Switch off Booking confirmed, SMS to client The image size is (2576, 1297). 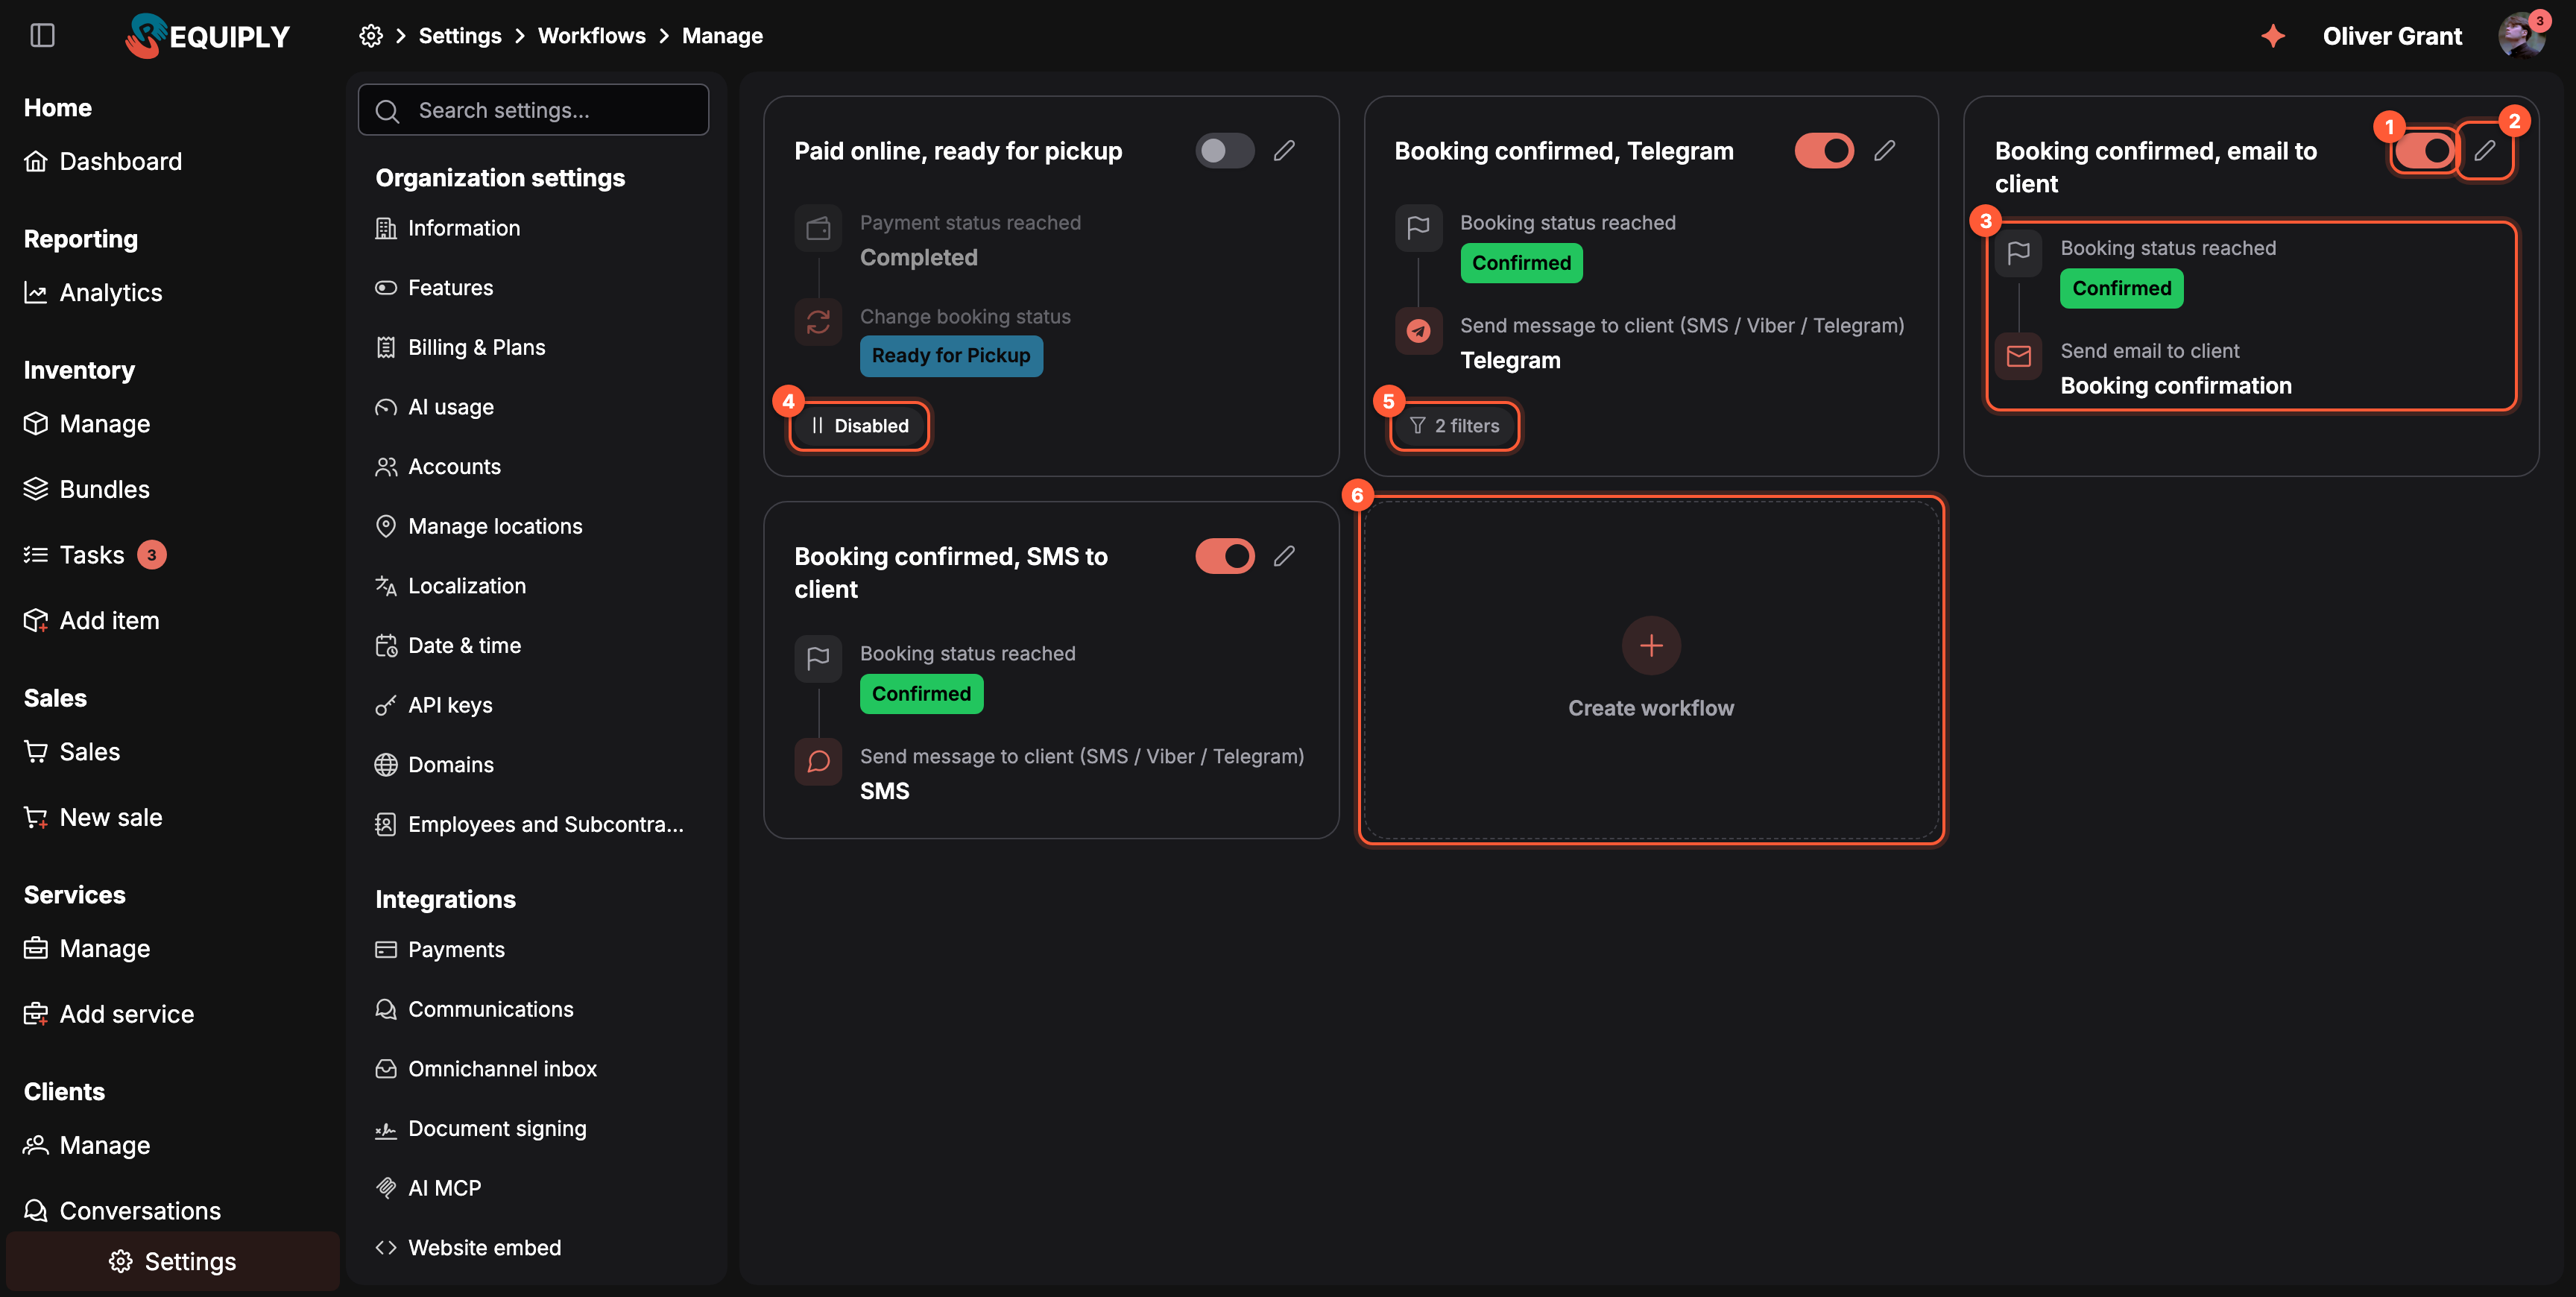click(1224, 556)
